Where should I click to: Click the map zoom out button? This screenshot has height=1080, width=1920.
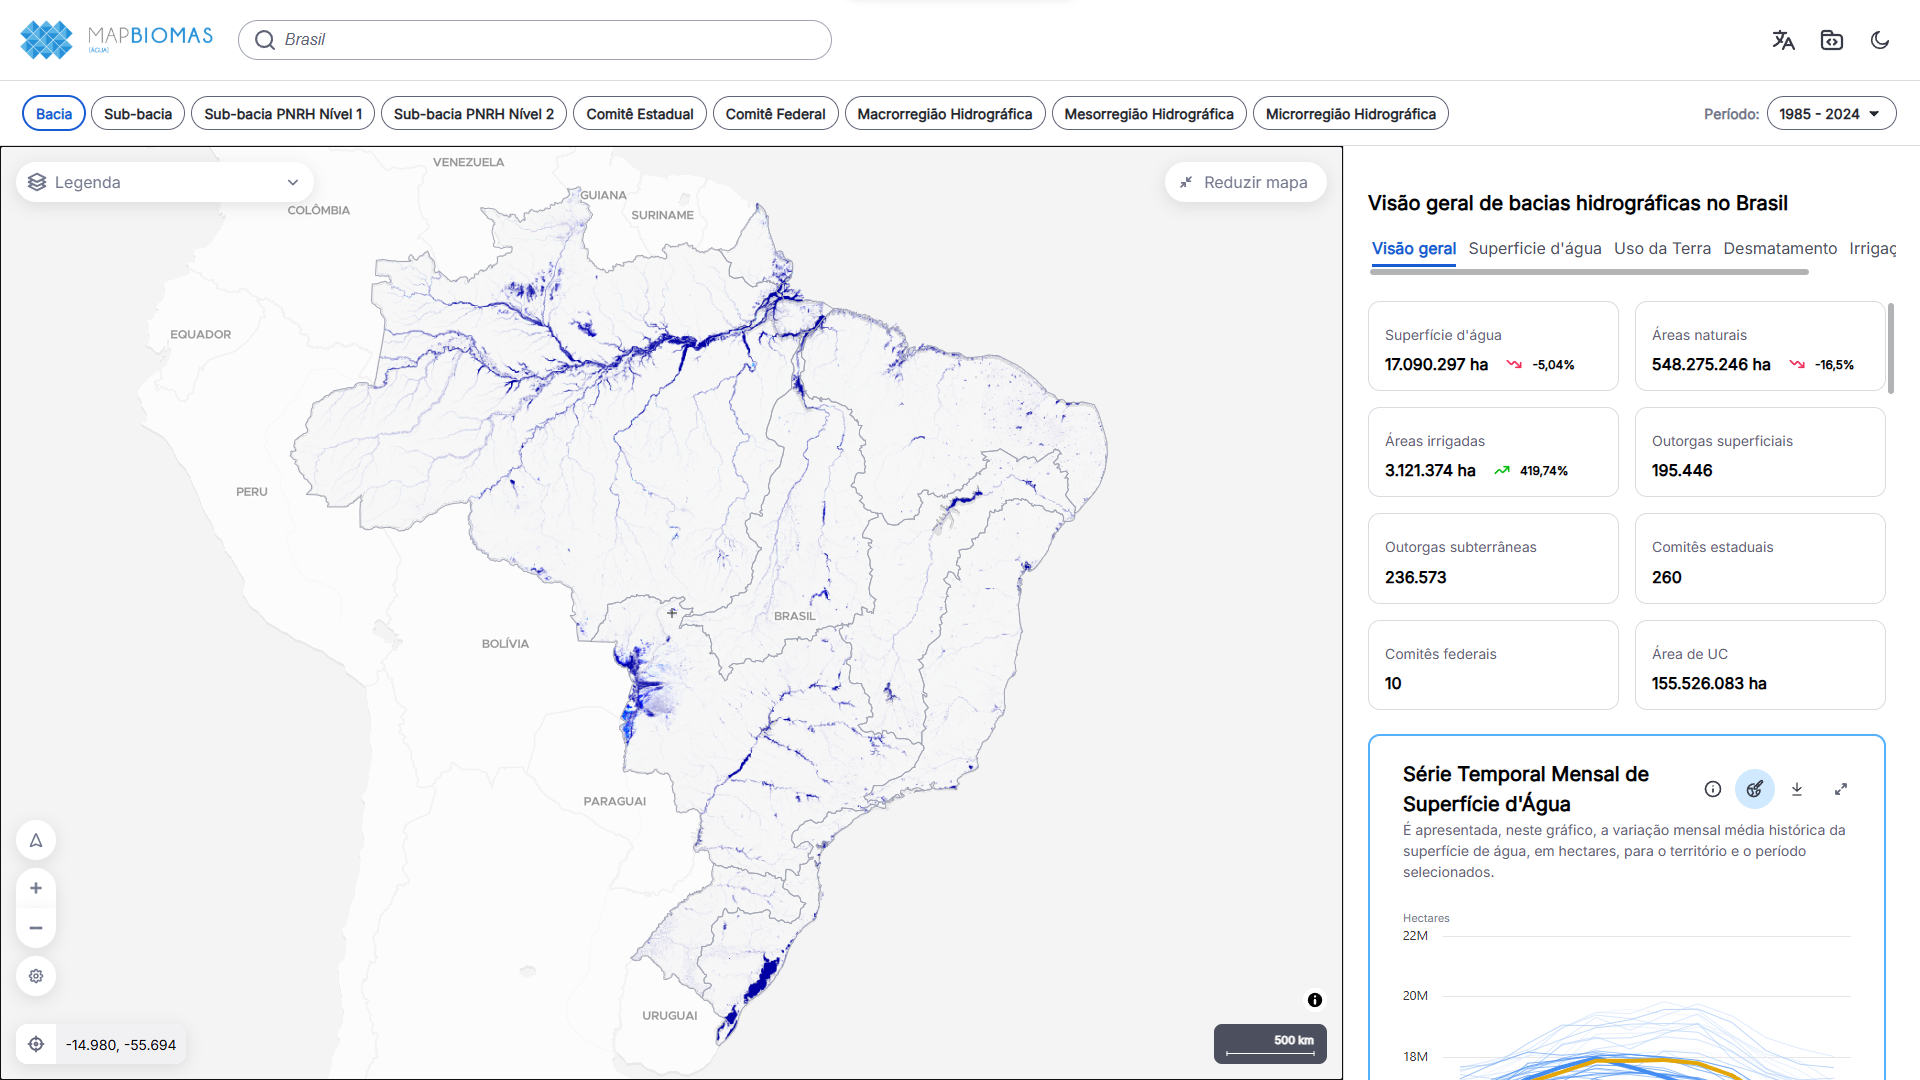click(x=36, y=928)
